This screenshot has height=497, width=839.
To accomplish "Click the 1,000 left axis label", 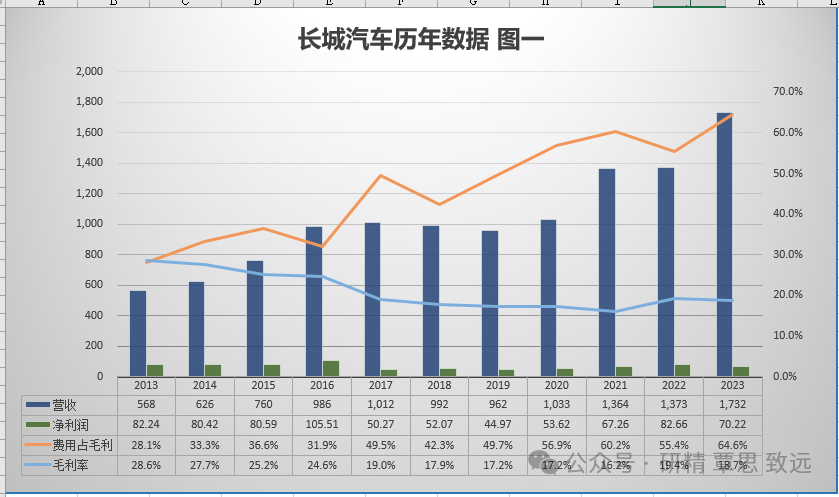I will 89,224.
